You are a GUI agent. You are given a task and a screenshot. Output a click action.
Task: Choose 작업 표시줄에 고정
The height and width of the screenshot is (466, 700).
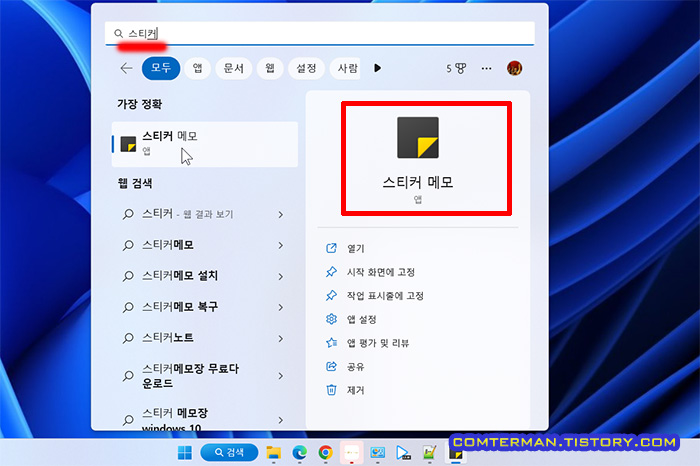tap(385, 295)
